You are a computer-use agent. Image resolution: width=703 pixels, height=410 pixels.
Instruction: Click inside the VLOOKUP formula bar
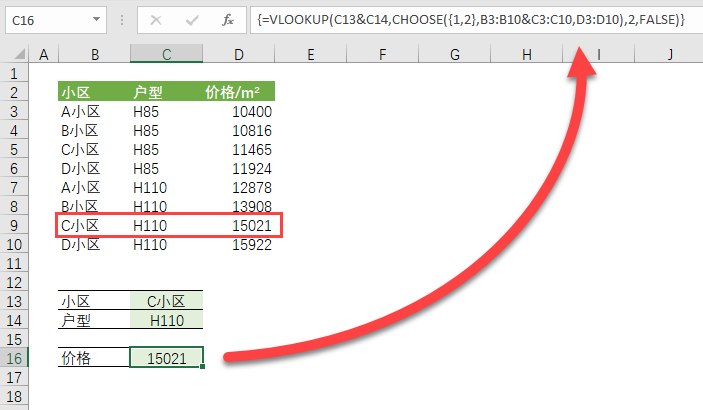pyautogui.click(x=476, y=20)
